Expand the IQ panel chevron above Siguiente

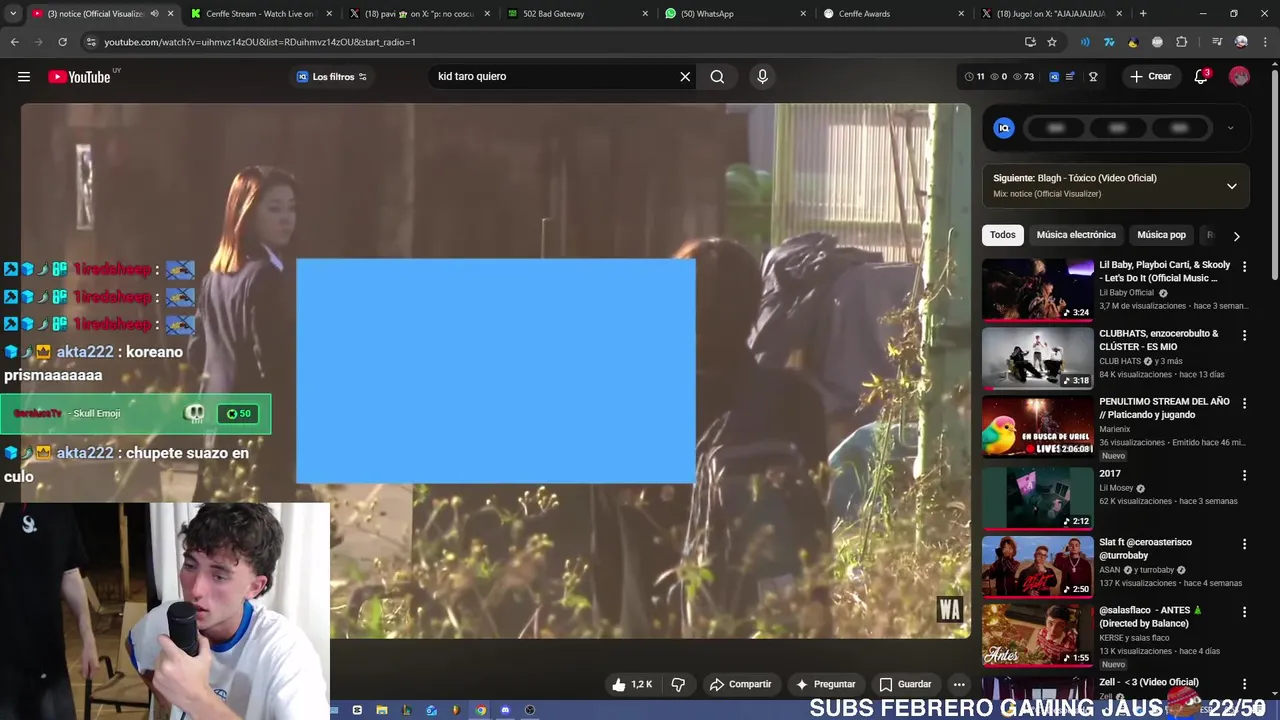(x=1230, y=128)
